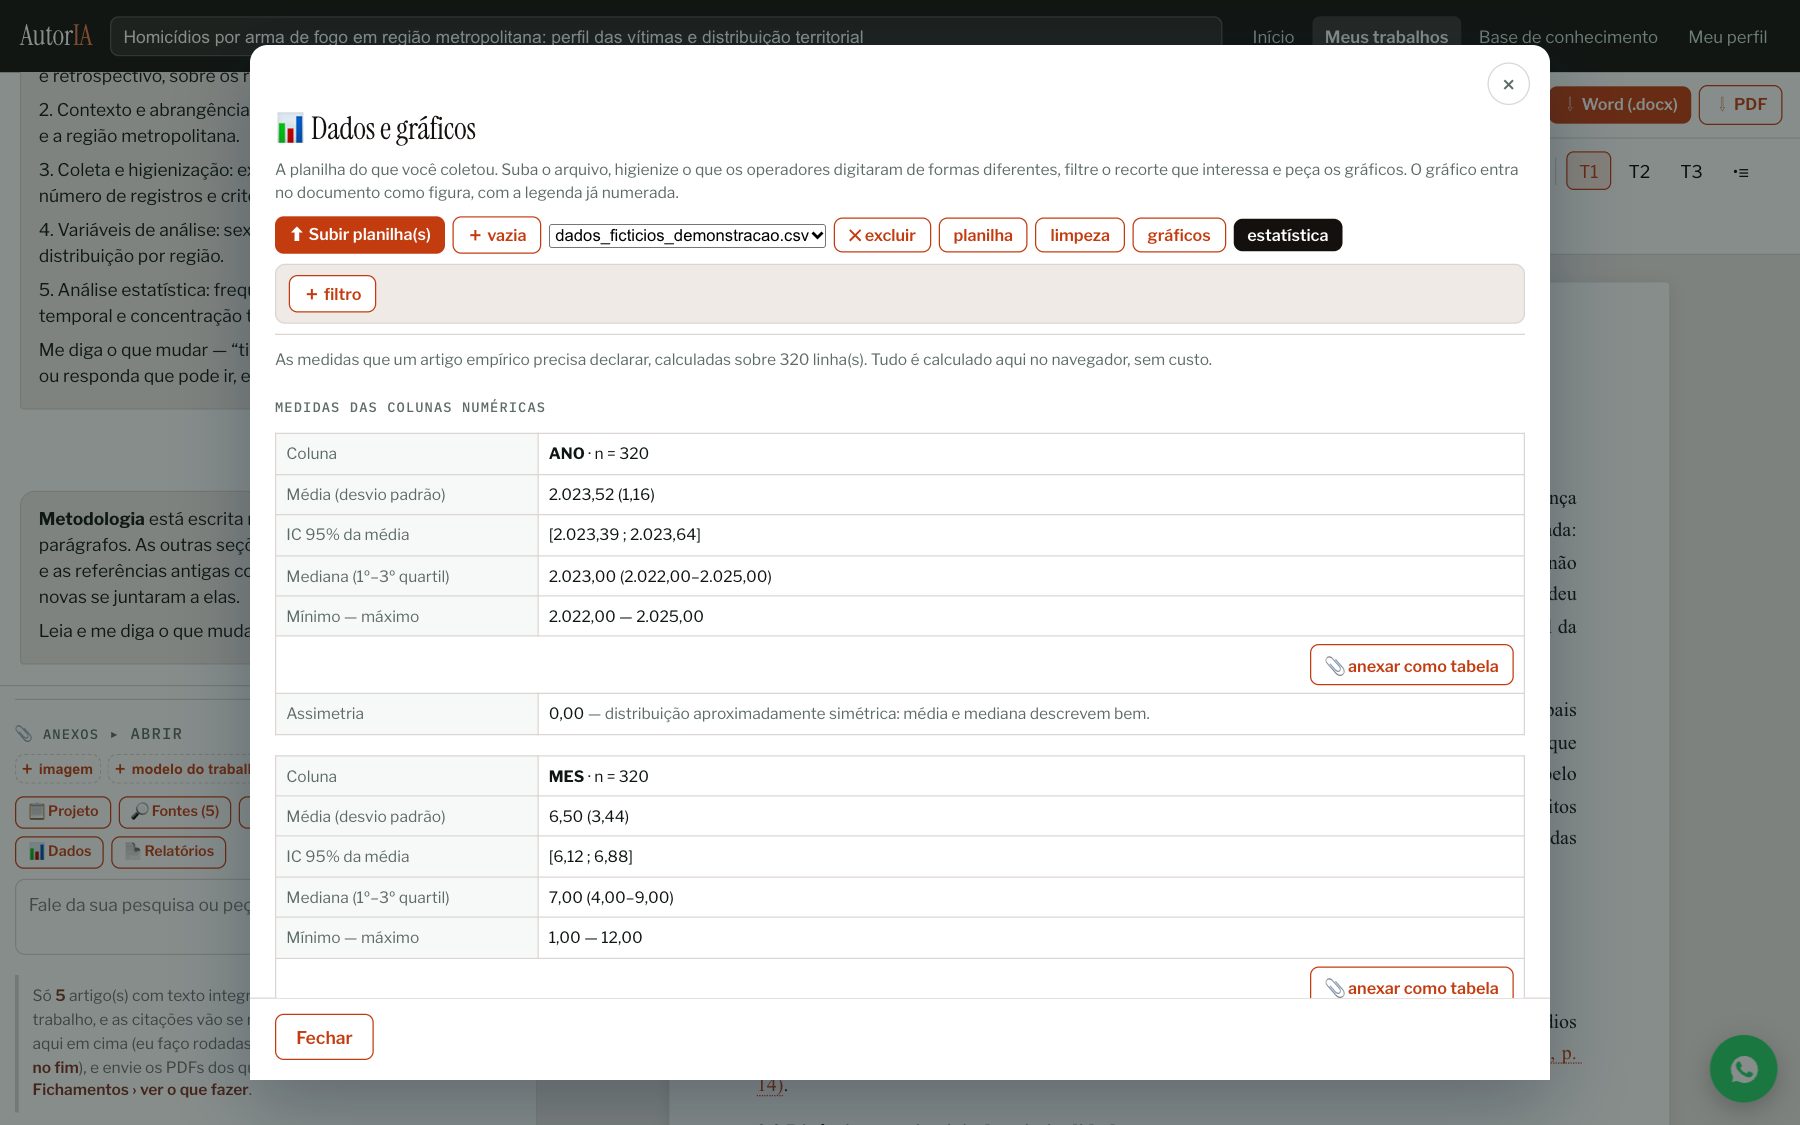
Task: Open Meu perfil
Action: pyautogui.click(x=1727, y=37)
